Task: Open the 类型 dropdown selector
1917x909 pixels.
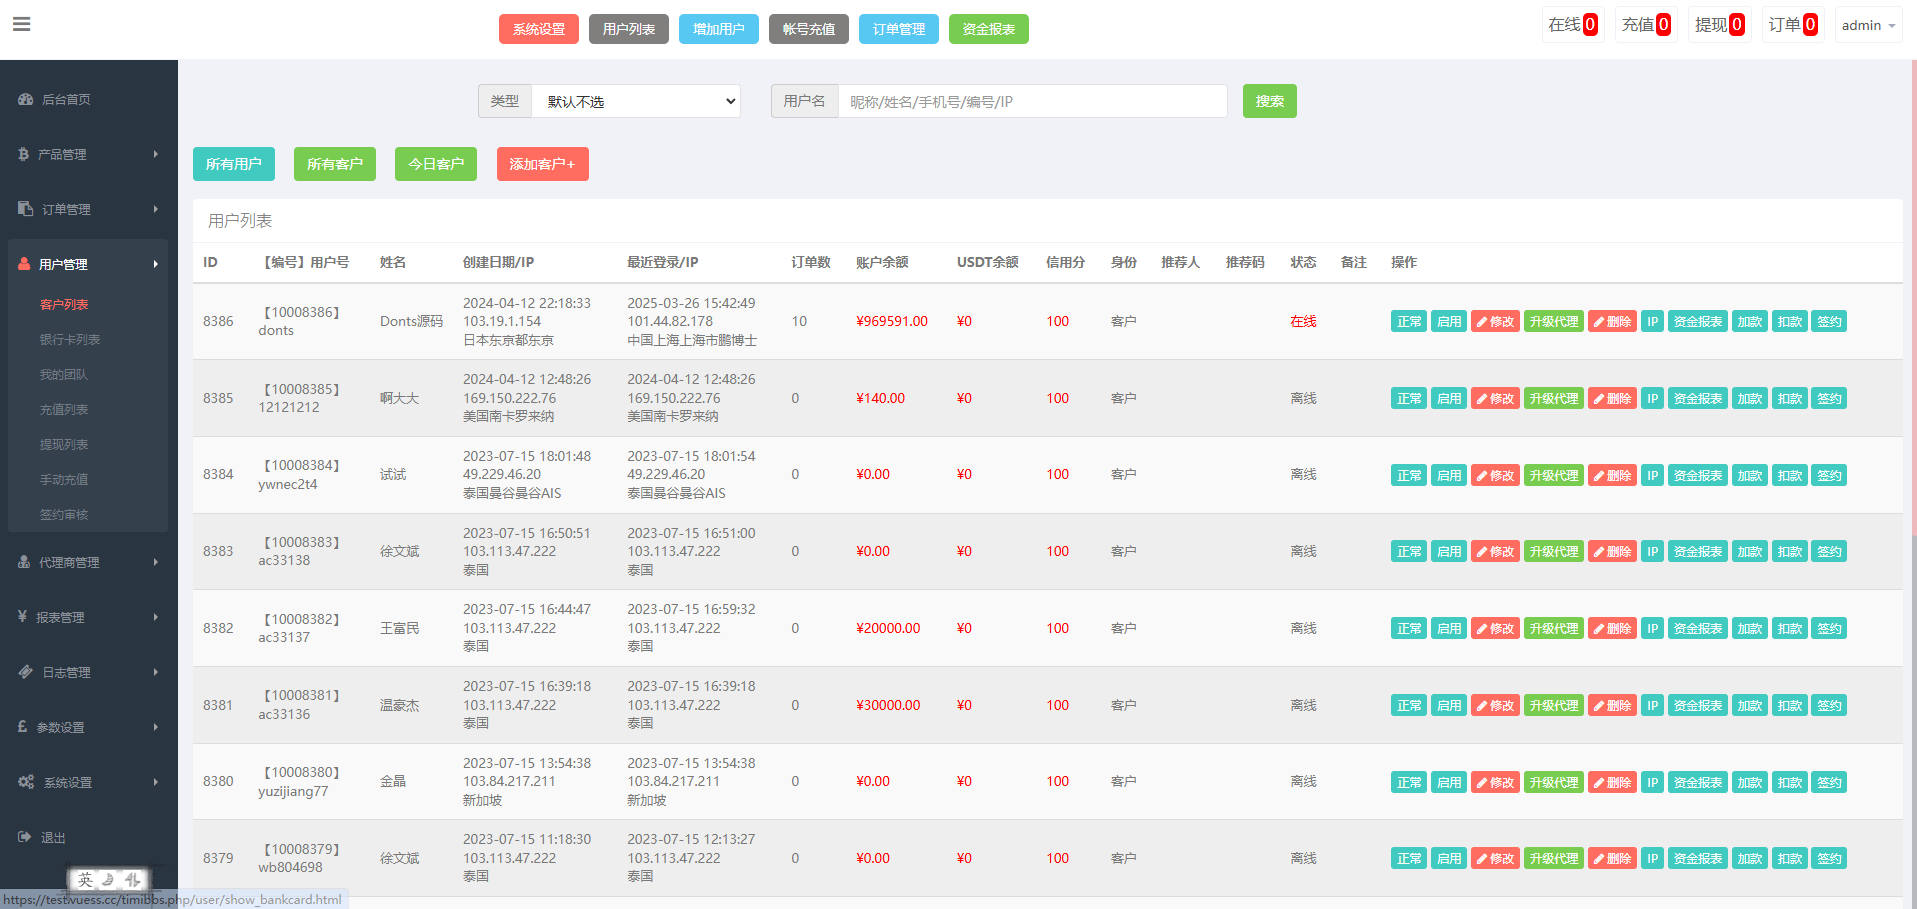Action: point(636,101)
